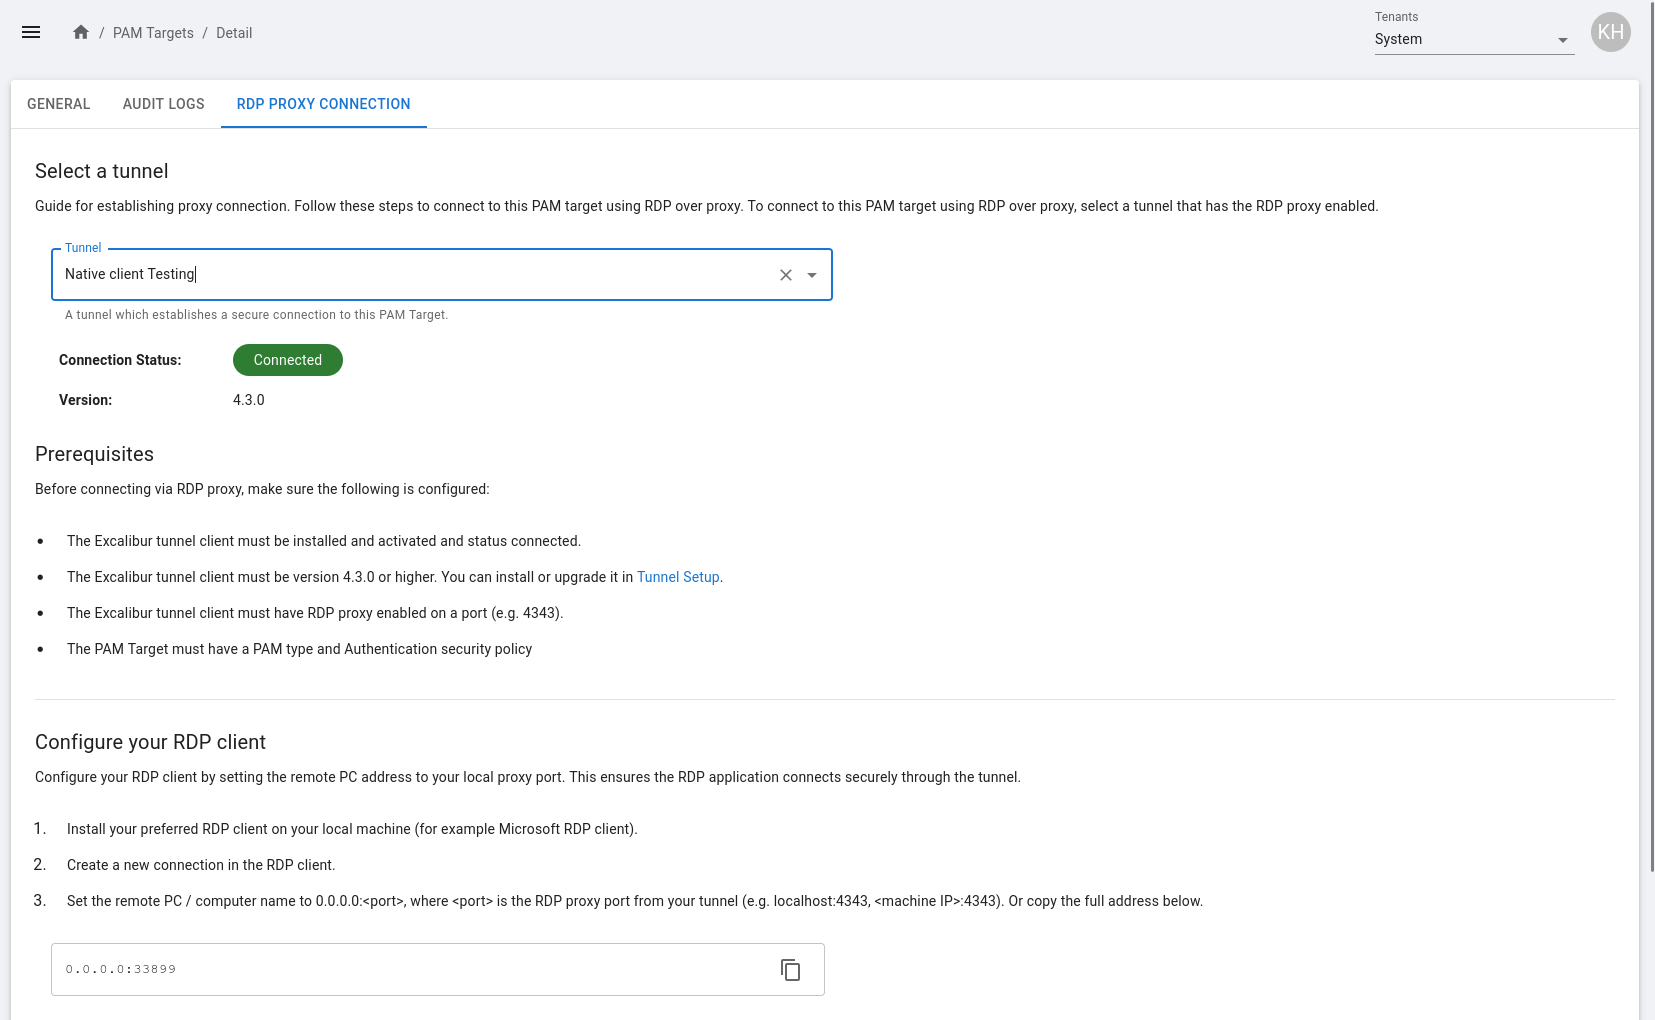
Task: Click the Configure your RDP client heading
Action: click(x=150, y=742)
